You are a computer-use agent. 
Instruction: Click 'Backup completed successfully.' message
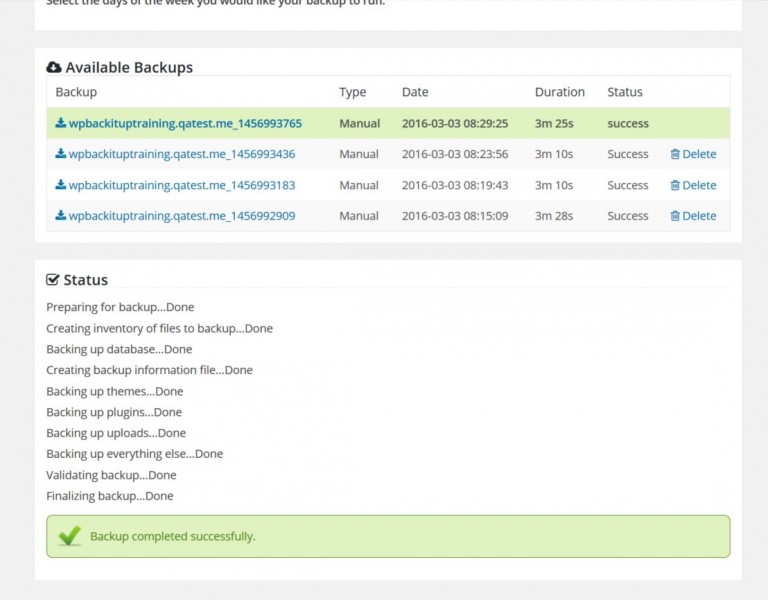pyautogui.click(x=172, y=536)
